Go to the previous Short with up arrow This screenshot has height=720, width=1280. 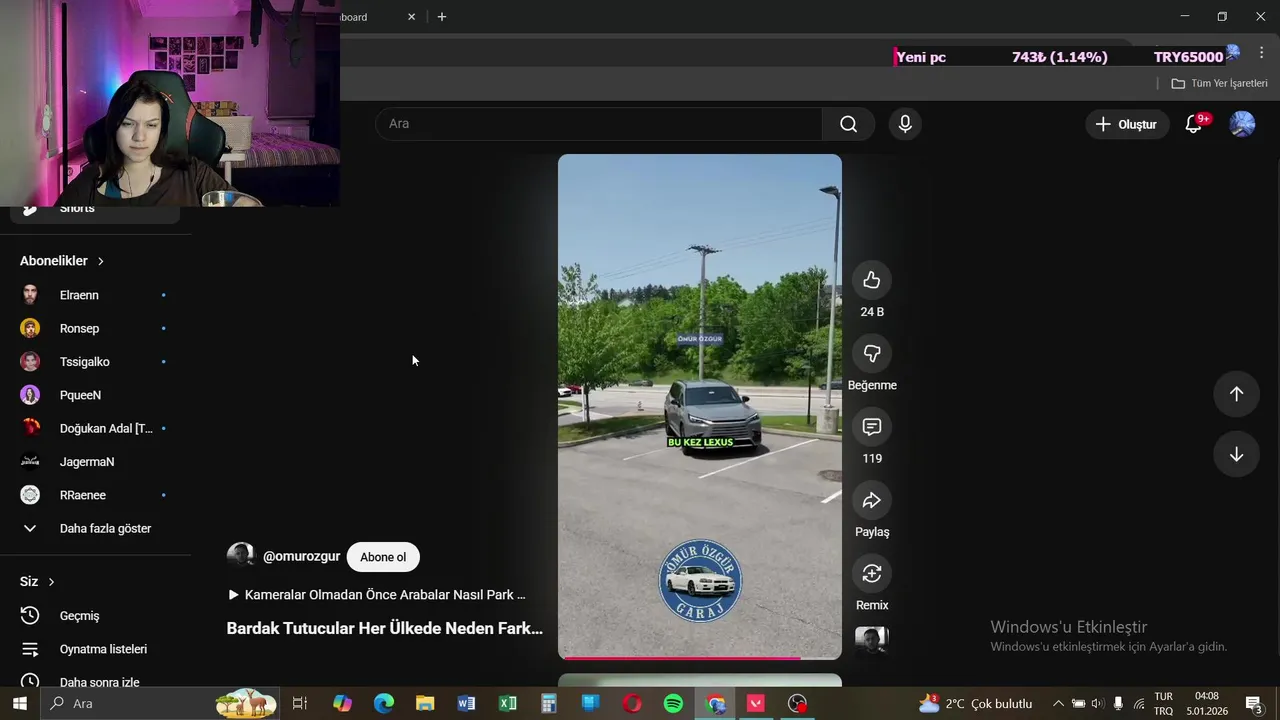tap(1236, 394)
